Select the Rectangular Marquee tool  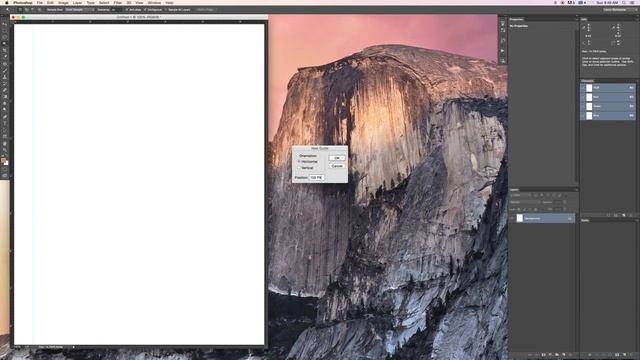coord(5,30)
